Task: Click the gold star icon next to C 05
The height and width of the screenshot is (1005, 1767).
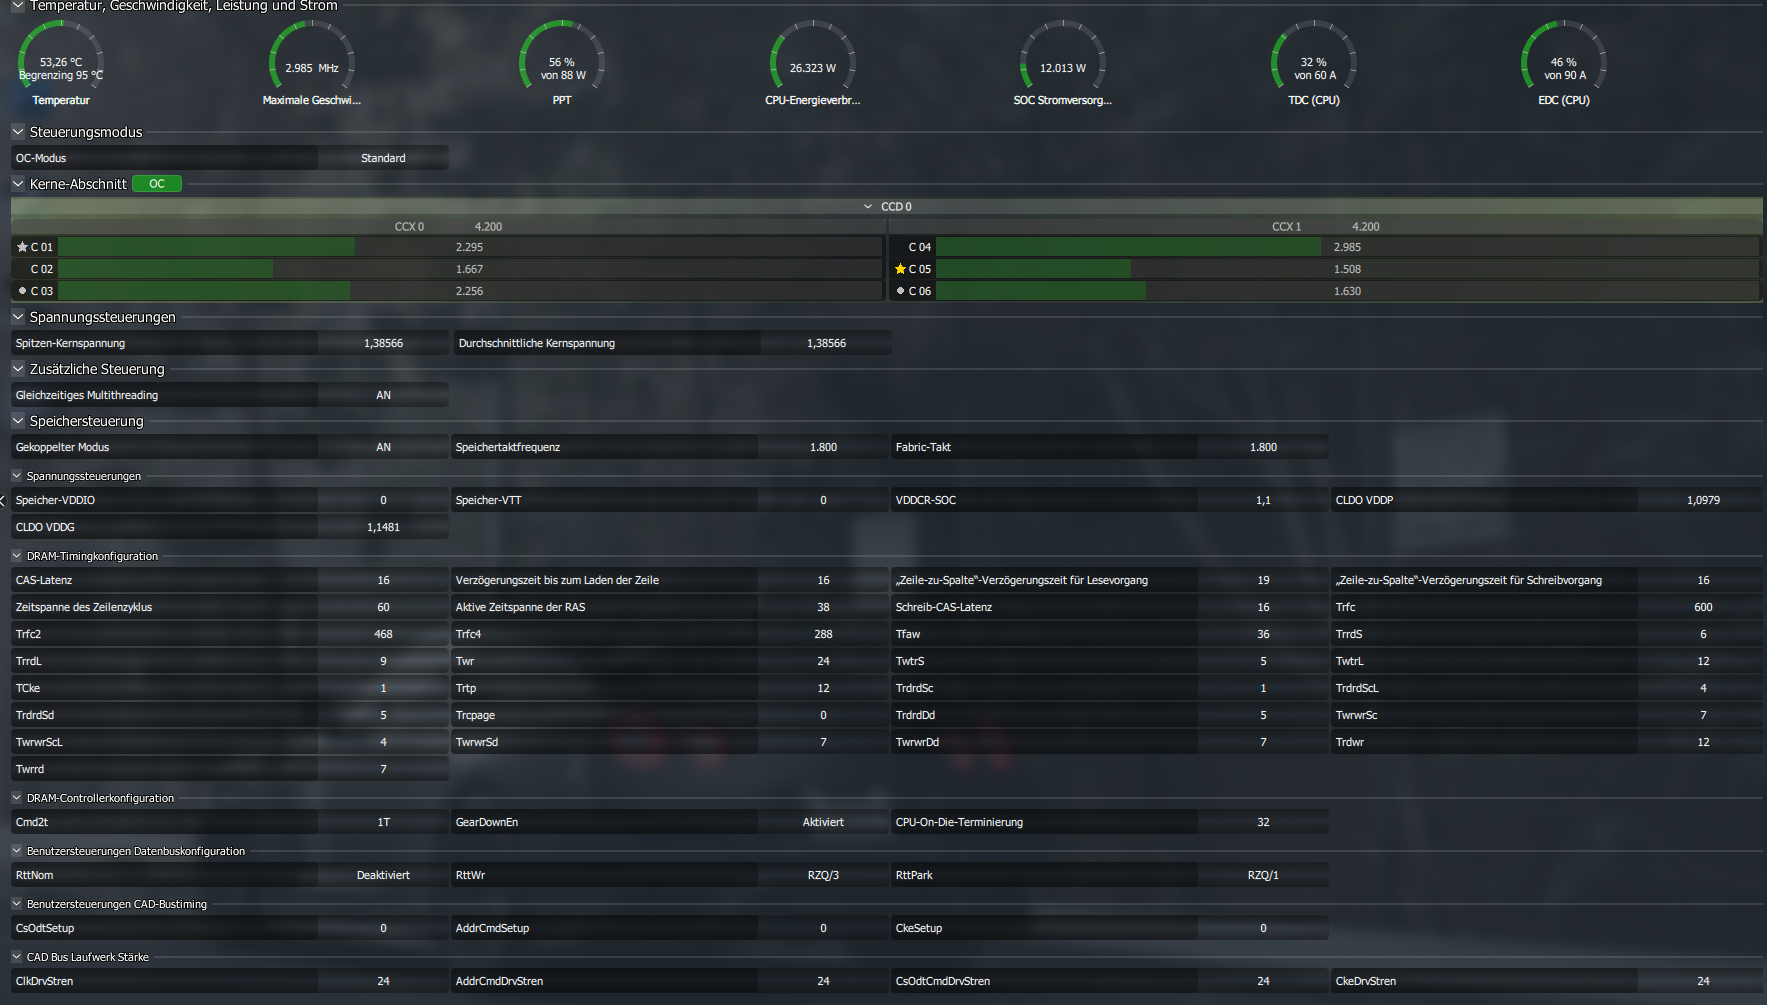Action: click(x=900, y=269)
